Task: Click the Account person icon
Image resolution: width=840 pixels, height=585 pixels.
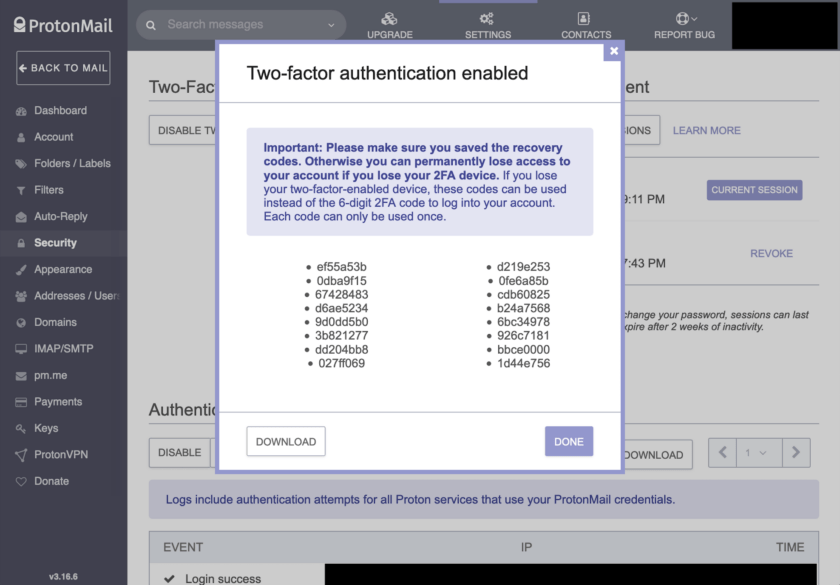Action: pyautogui.click(x=21, y=138)
